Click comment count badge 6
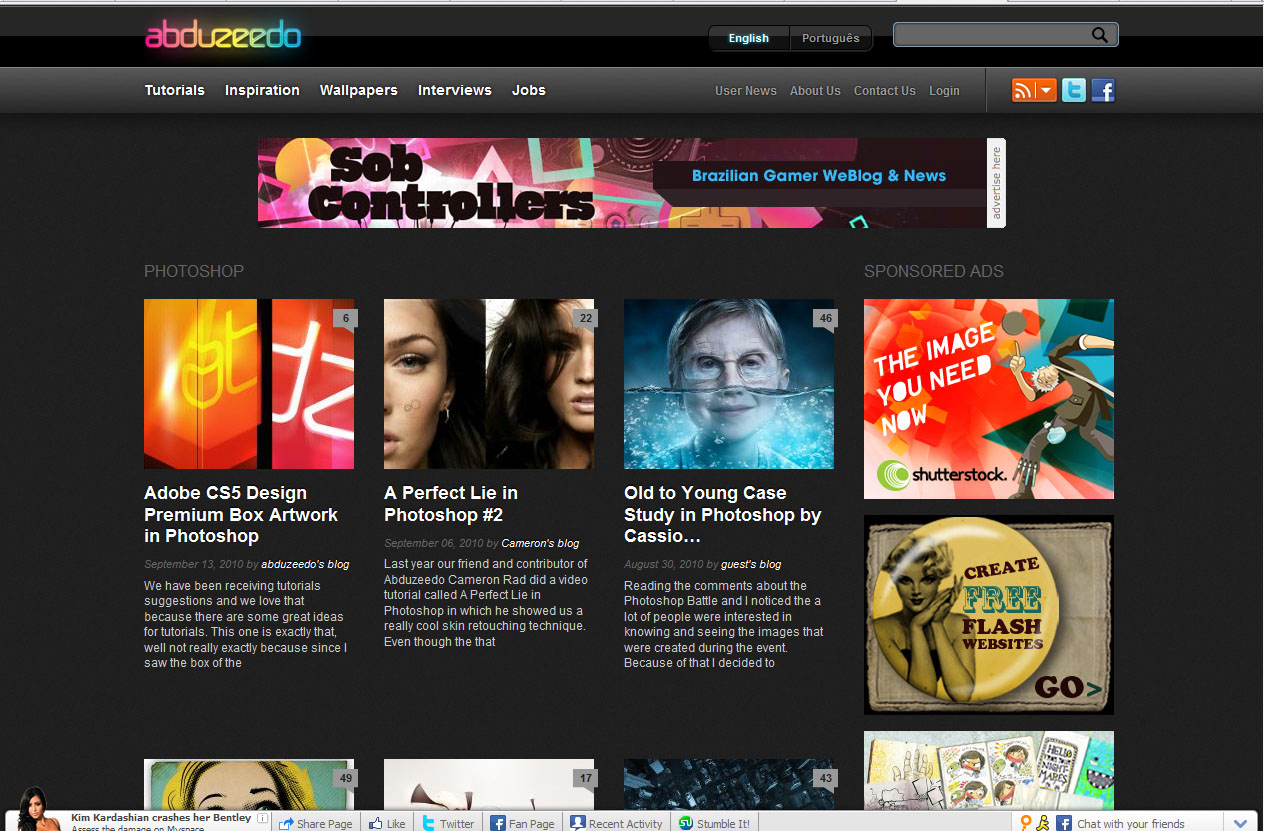 click(346, 319)
